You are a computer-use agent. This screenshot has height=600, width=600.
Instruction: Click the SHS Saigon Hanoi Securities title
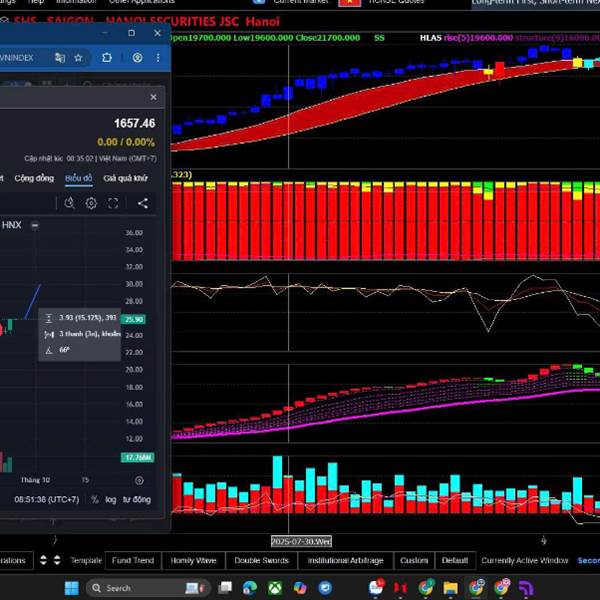[147, 21]
